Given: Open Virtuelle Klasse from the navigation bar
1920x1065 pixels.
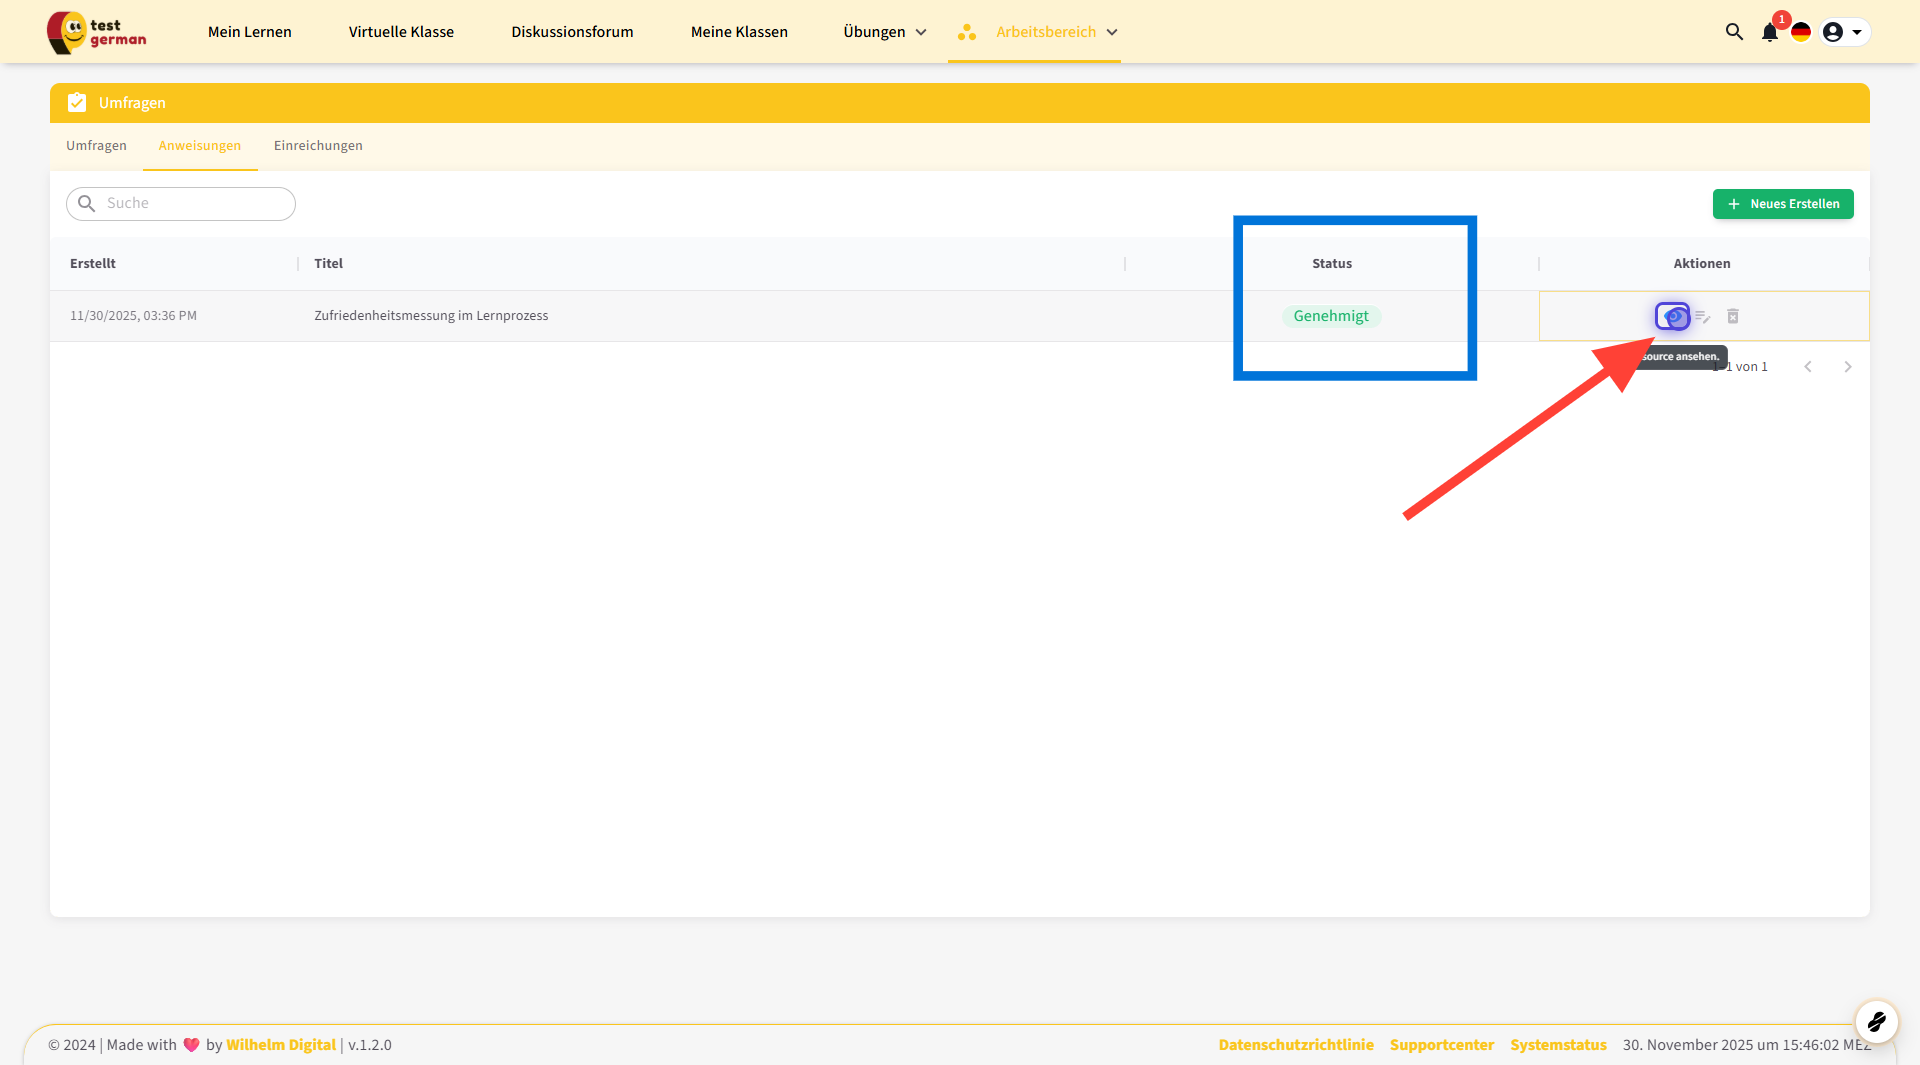Looking at the screenshot, I should [401, 32].
